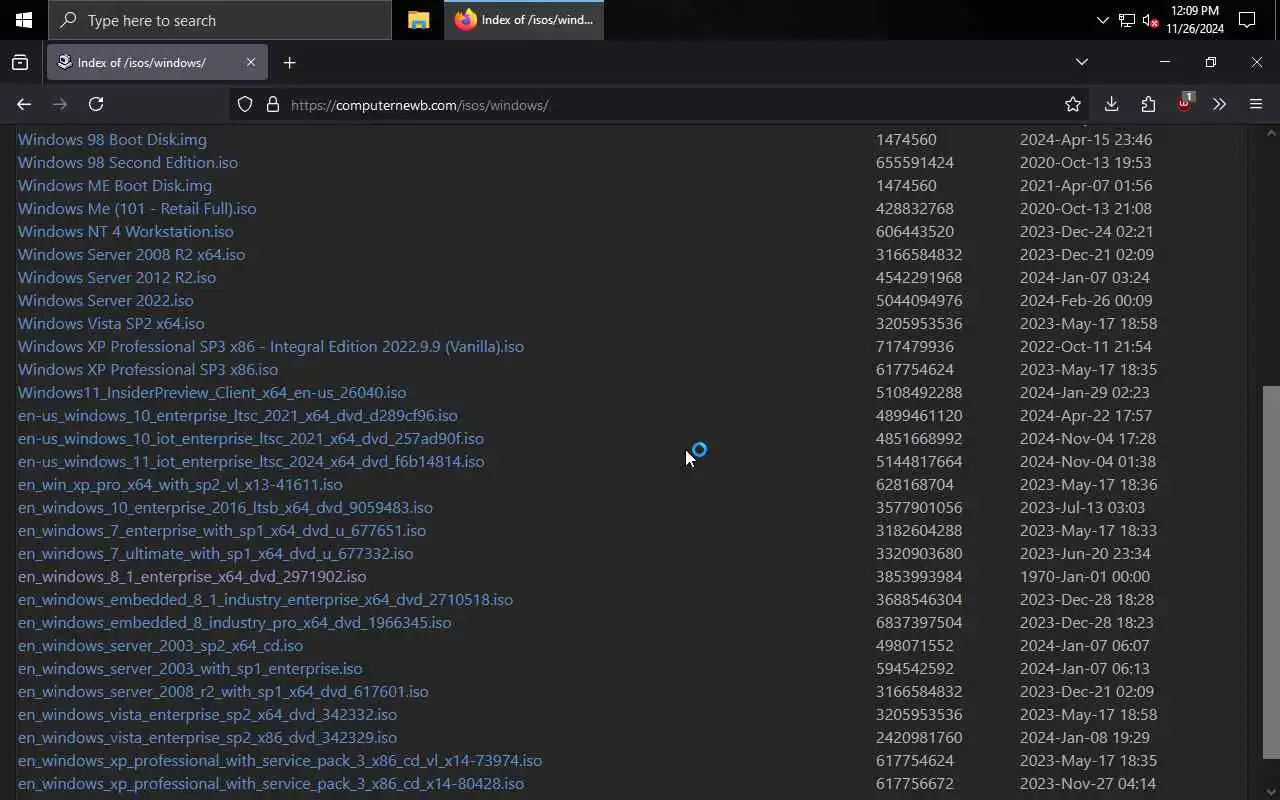Download en_windows_server_2003_with_sp1_enterprise.iso
Screen dimensions: 1280x800
[190, 669]
